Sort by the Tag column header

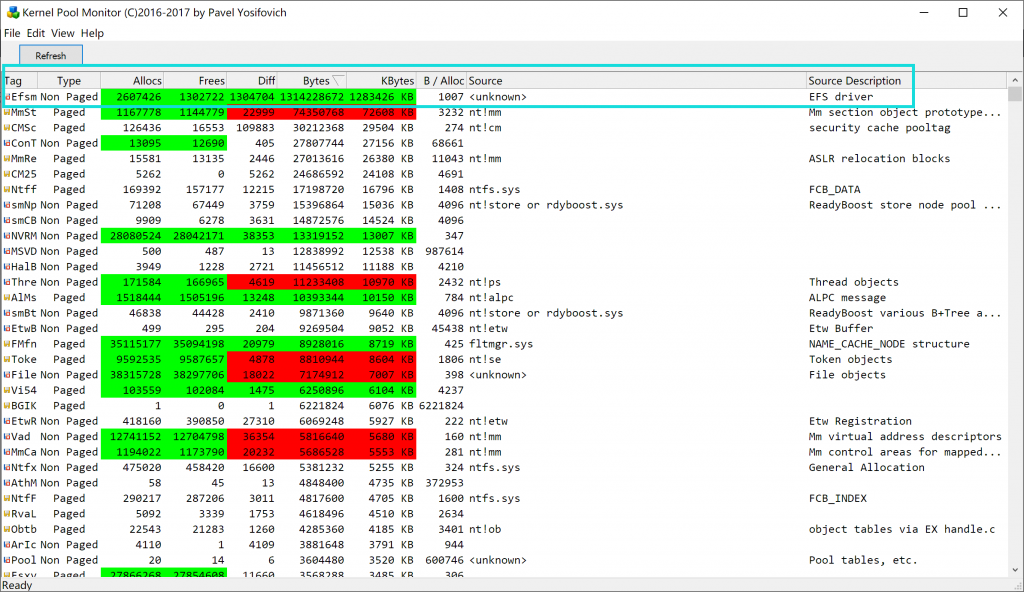tap(20, 81)
